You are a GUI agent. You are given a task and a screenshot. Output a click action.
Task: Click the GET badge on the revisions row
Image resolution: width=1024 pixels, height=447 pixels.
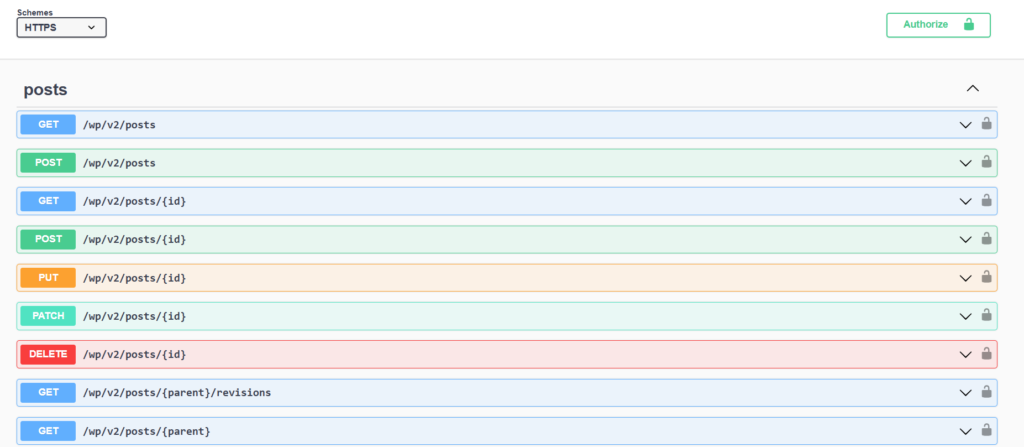pyautogui.click(x=48, y=392)
